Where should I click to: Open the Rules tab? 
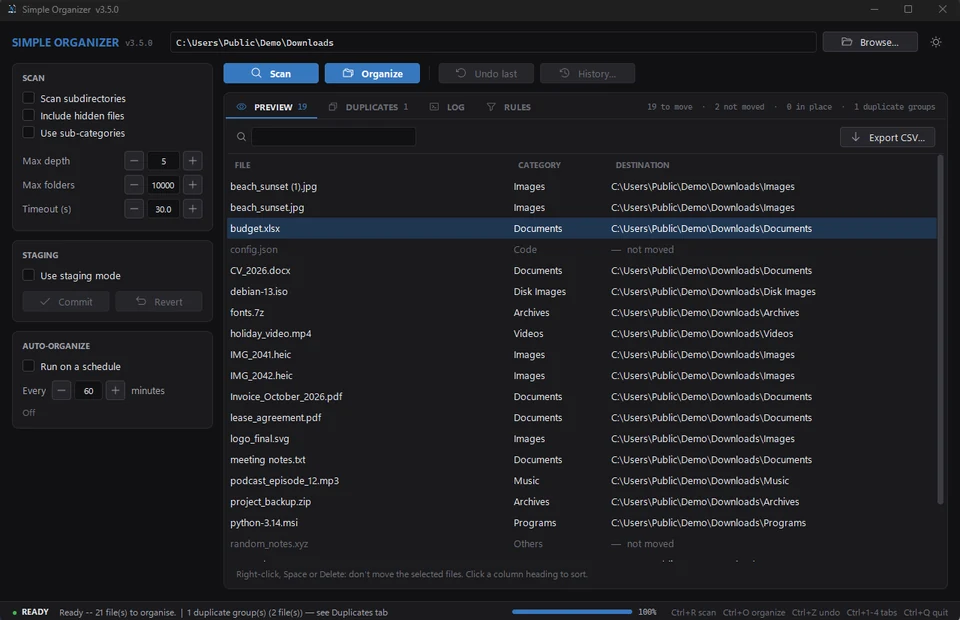point(509,107)
